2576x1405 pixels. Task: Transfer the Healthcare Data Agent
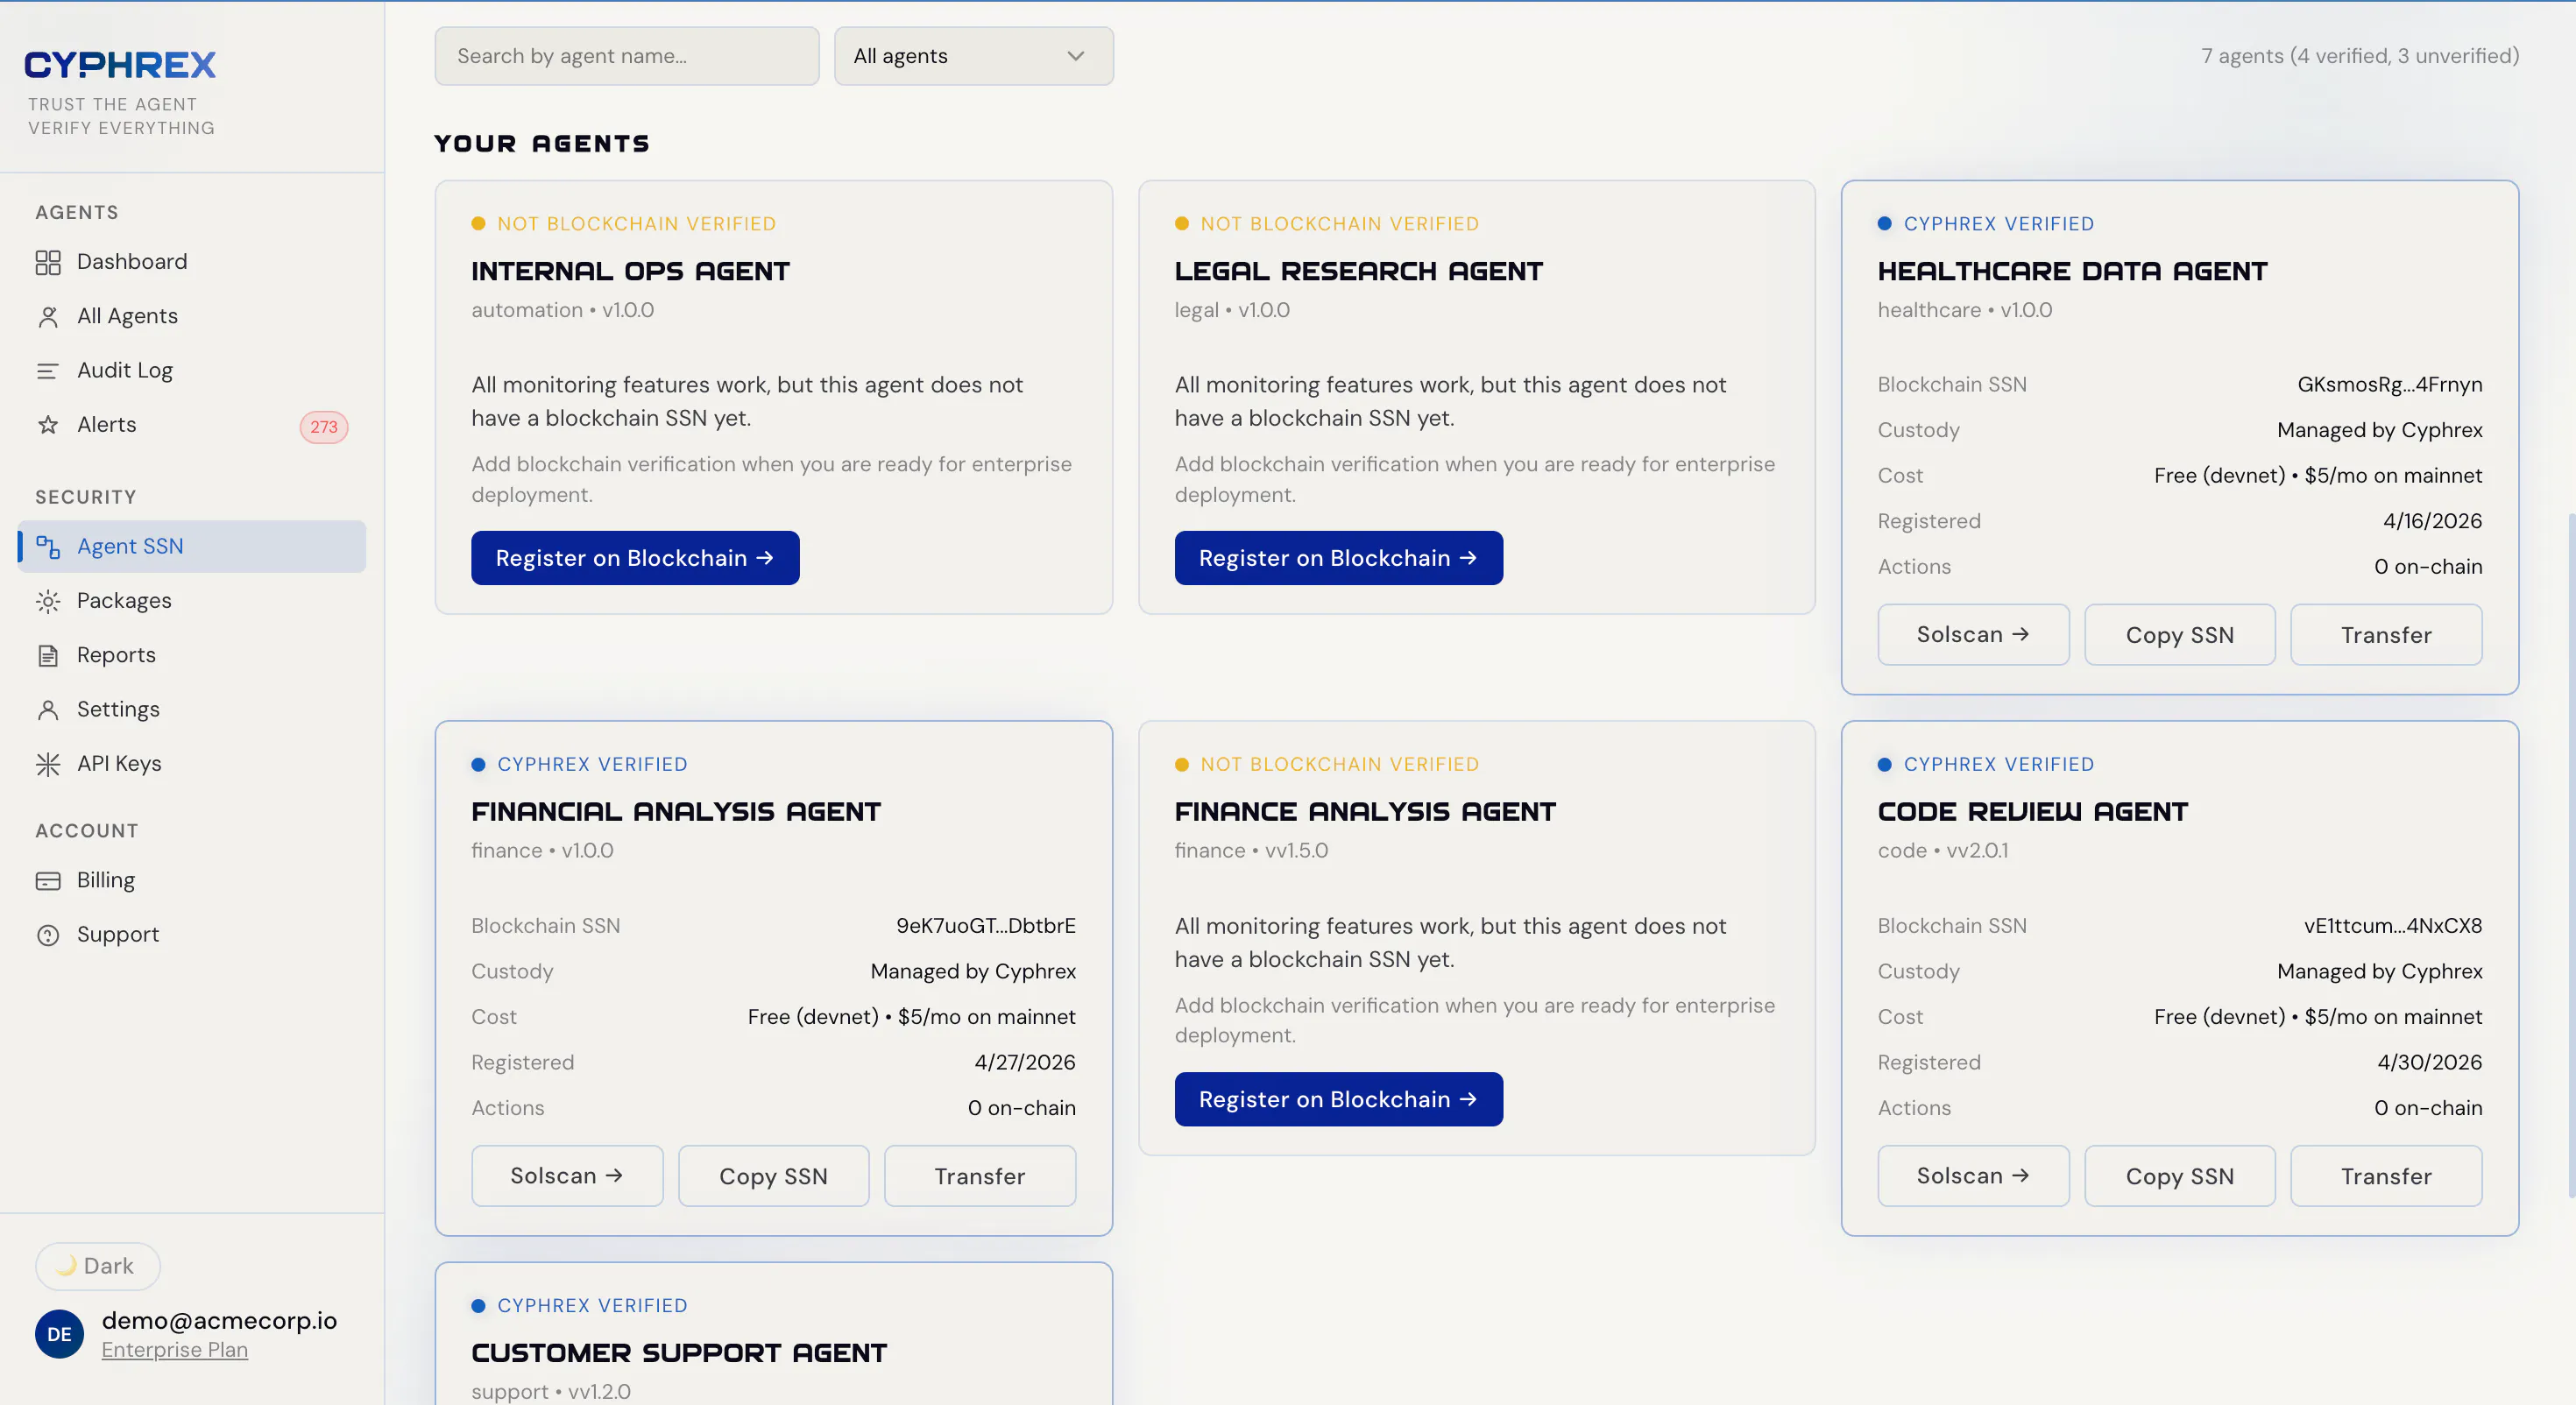(2385, 635)
